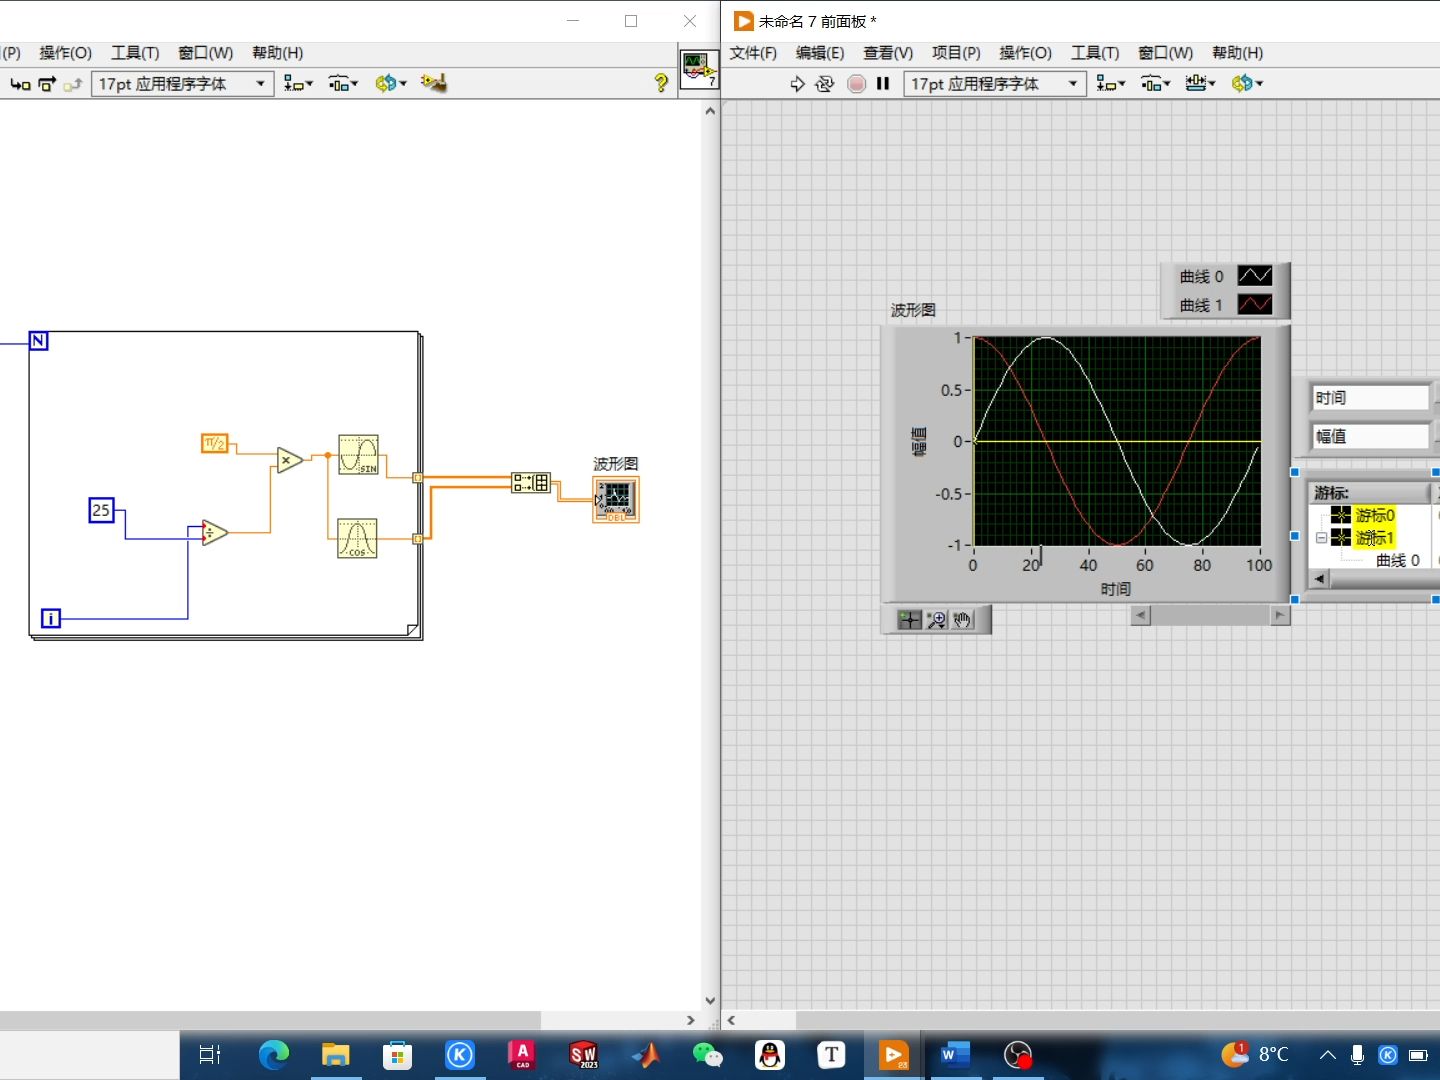Click the x-axis 时间 label
Screen dimensions: 1440x1080
coord(1116,589)
